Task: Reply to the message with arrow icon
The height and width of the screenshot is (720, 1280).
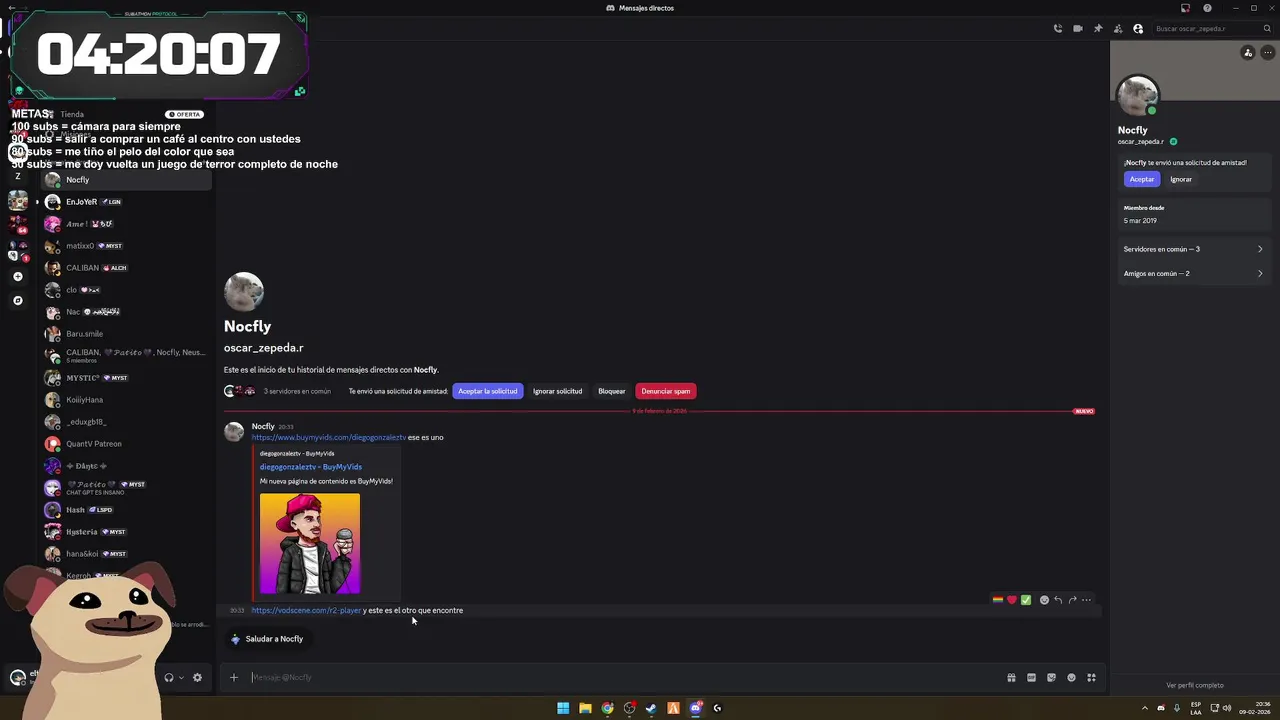Action: tap(1058, 600)
